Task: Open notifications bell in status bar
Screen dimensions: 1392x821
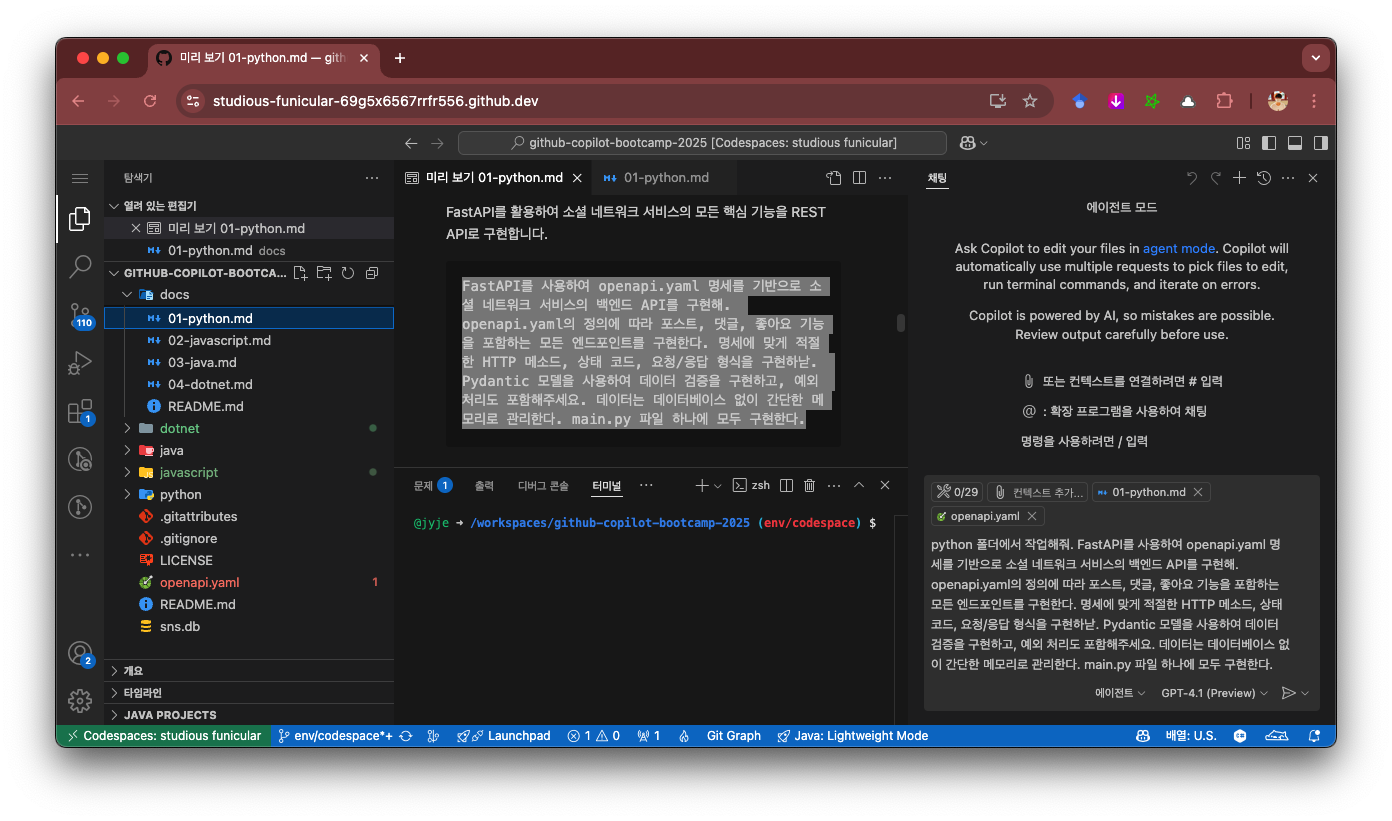Action: [x=1315, y=736]
